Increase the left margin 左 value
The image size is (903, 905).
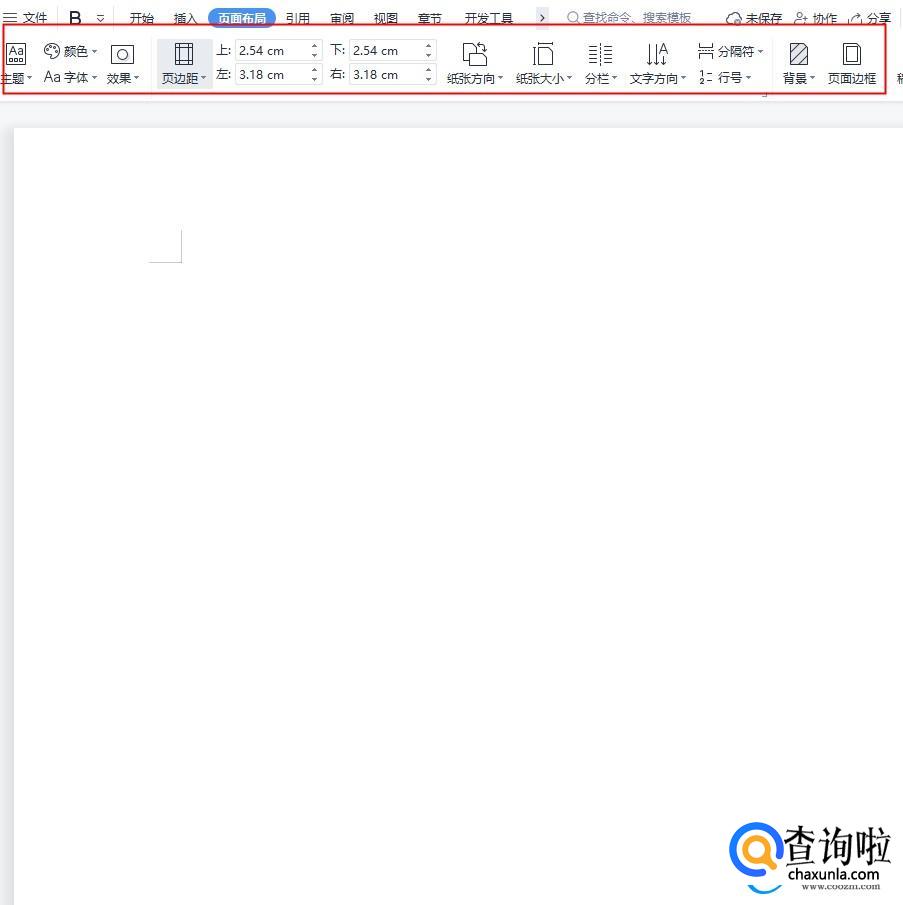[314, 70]
